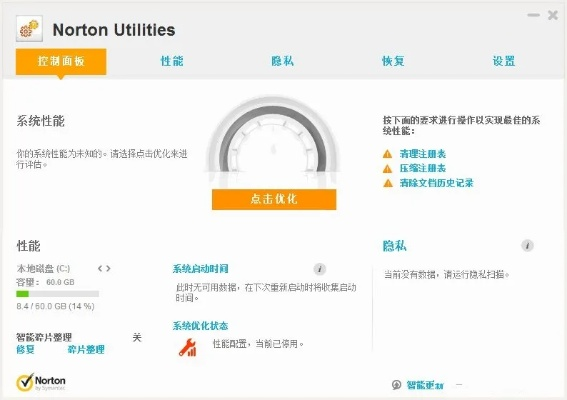Switch to the 性能 tab
Screen dimensions: 567x400
click(172, 61)
